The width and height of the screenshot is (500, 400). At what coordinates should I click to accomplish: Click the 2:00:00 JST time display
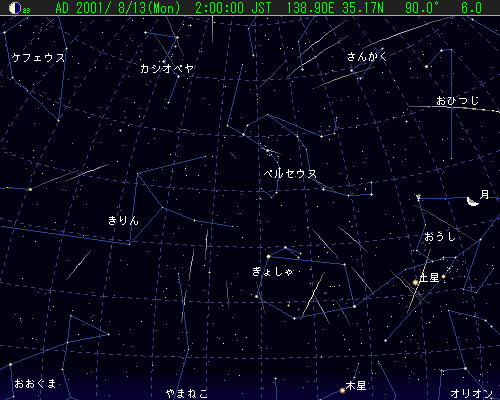(x=233, y=8)
